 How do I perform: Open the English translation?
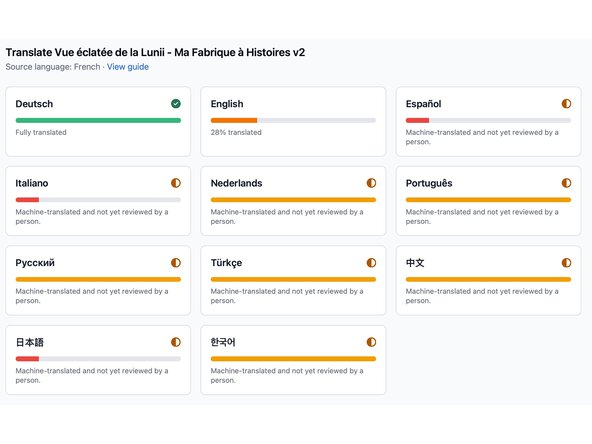pyautogui.click(x=293, y=122)
